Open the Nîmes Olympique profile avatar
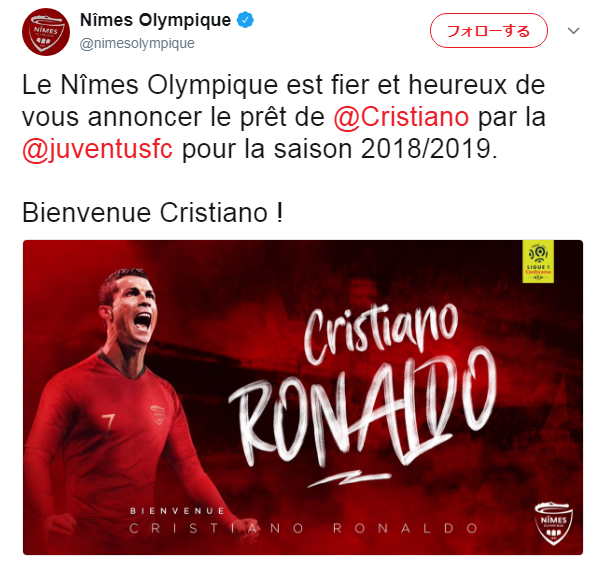603x562 pixels. (x=46, y=32)
